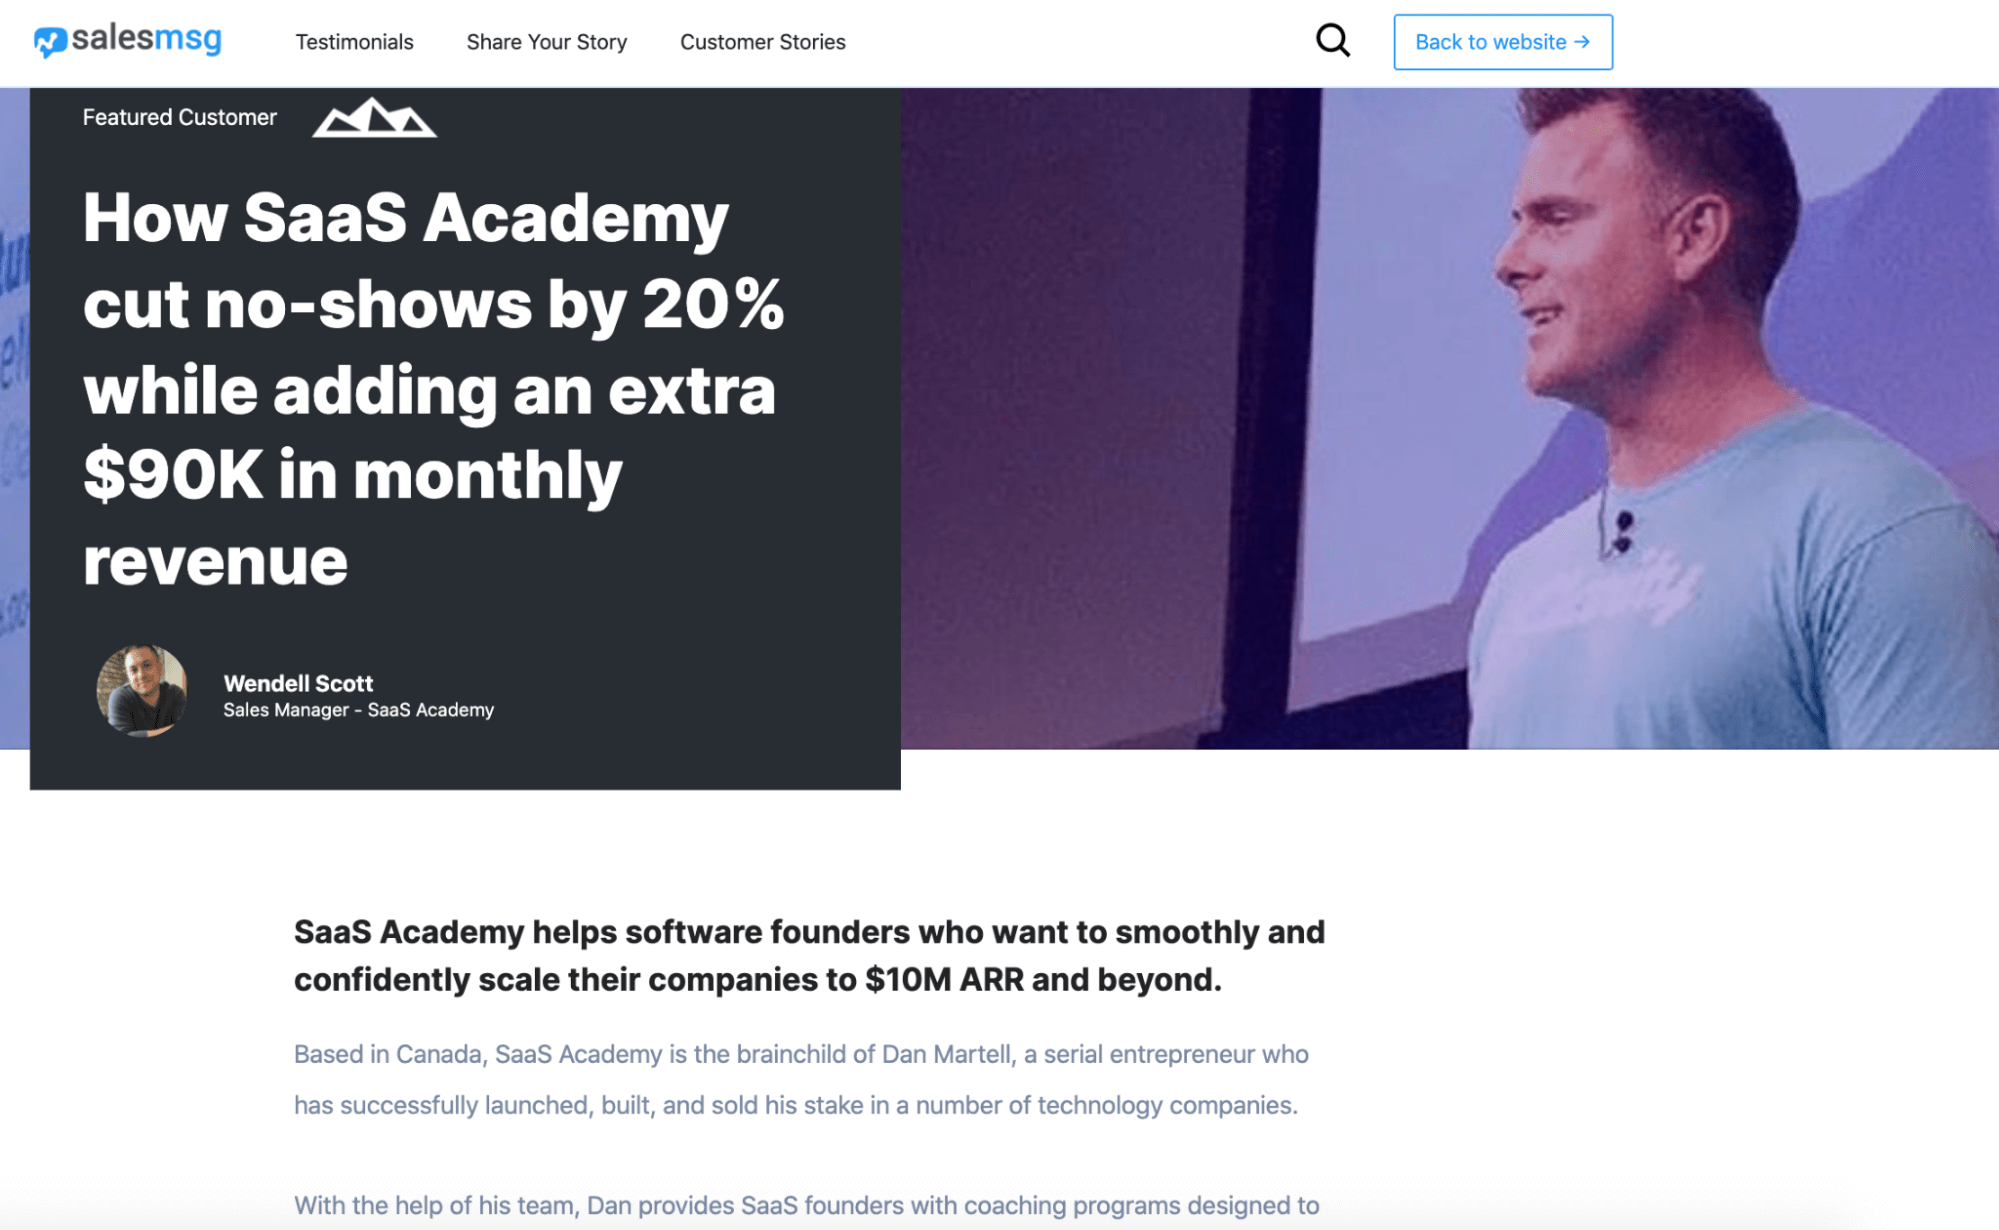Click the arrow inside Back to website
1999x1230 pixels.
point(1581,42)
